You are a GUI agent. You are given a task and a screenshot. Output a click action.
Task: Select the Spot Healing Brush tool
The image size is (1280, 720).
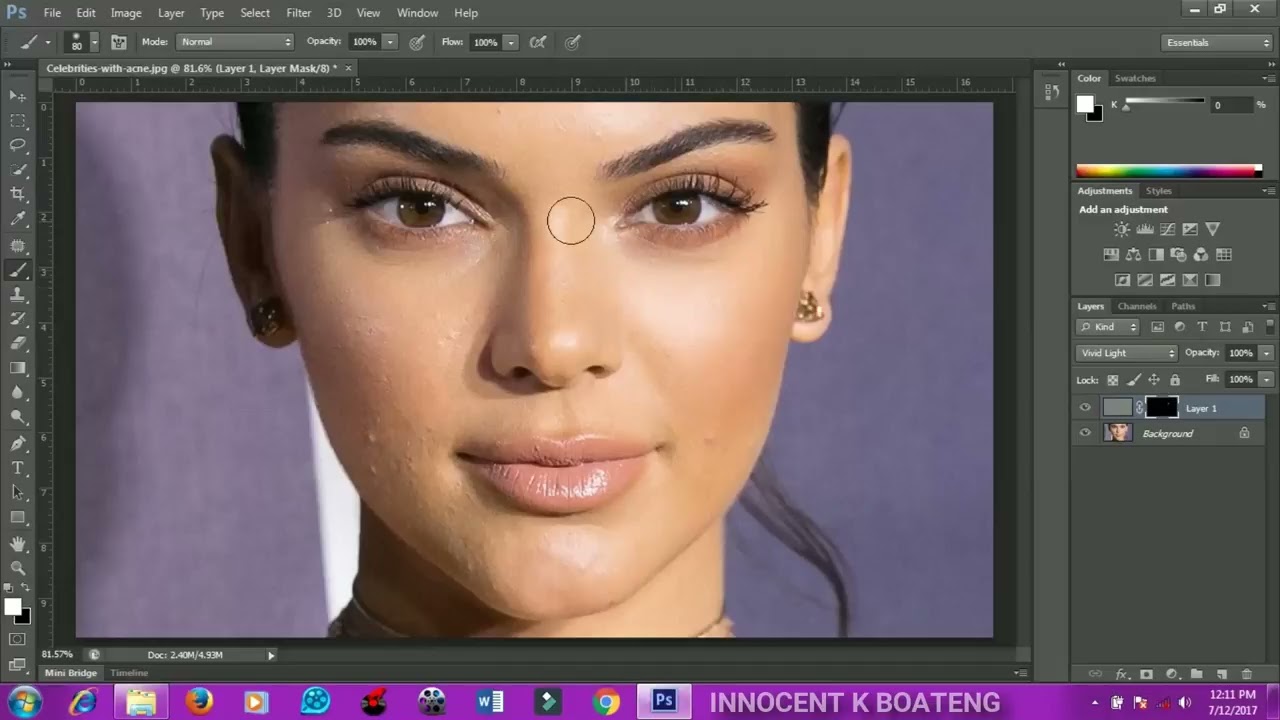[18, 245]
